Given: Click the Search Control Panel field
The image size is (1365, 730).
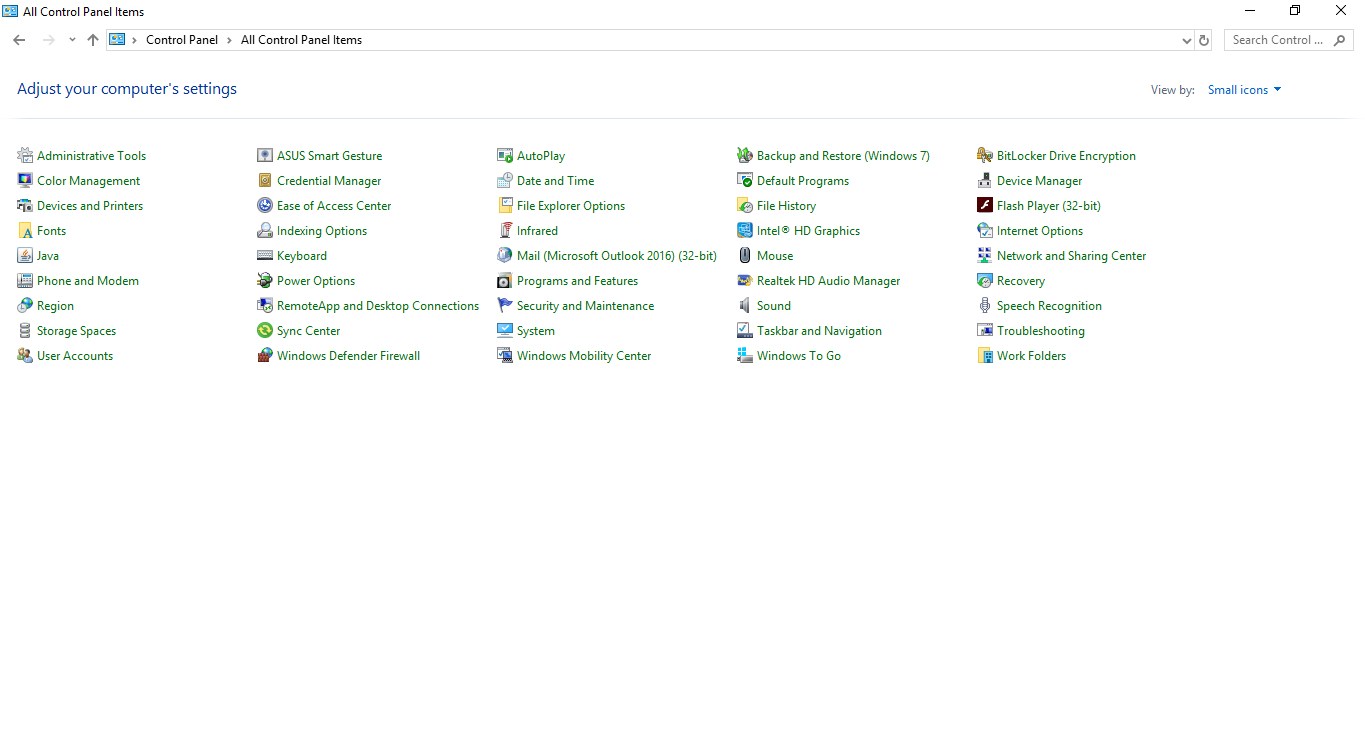Looking at the screenshot, I should tap(1289, 40).
